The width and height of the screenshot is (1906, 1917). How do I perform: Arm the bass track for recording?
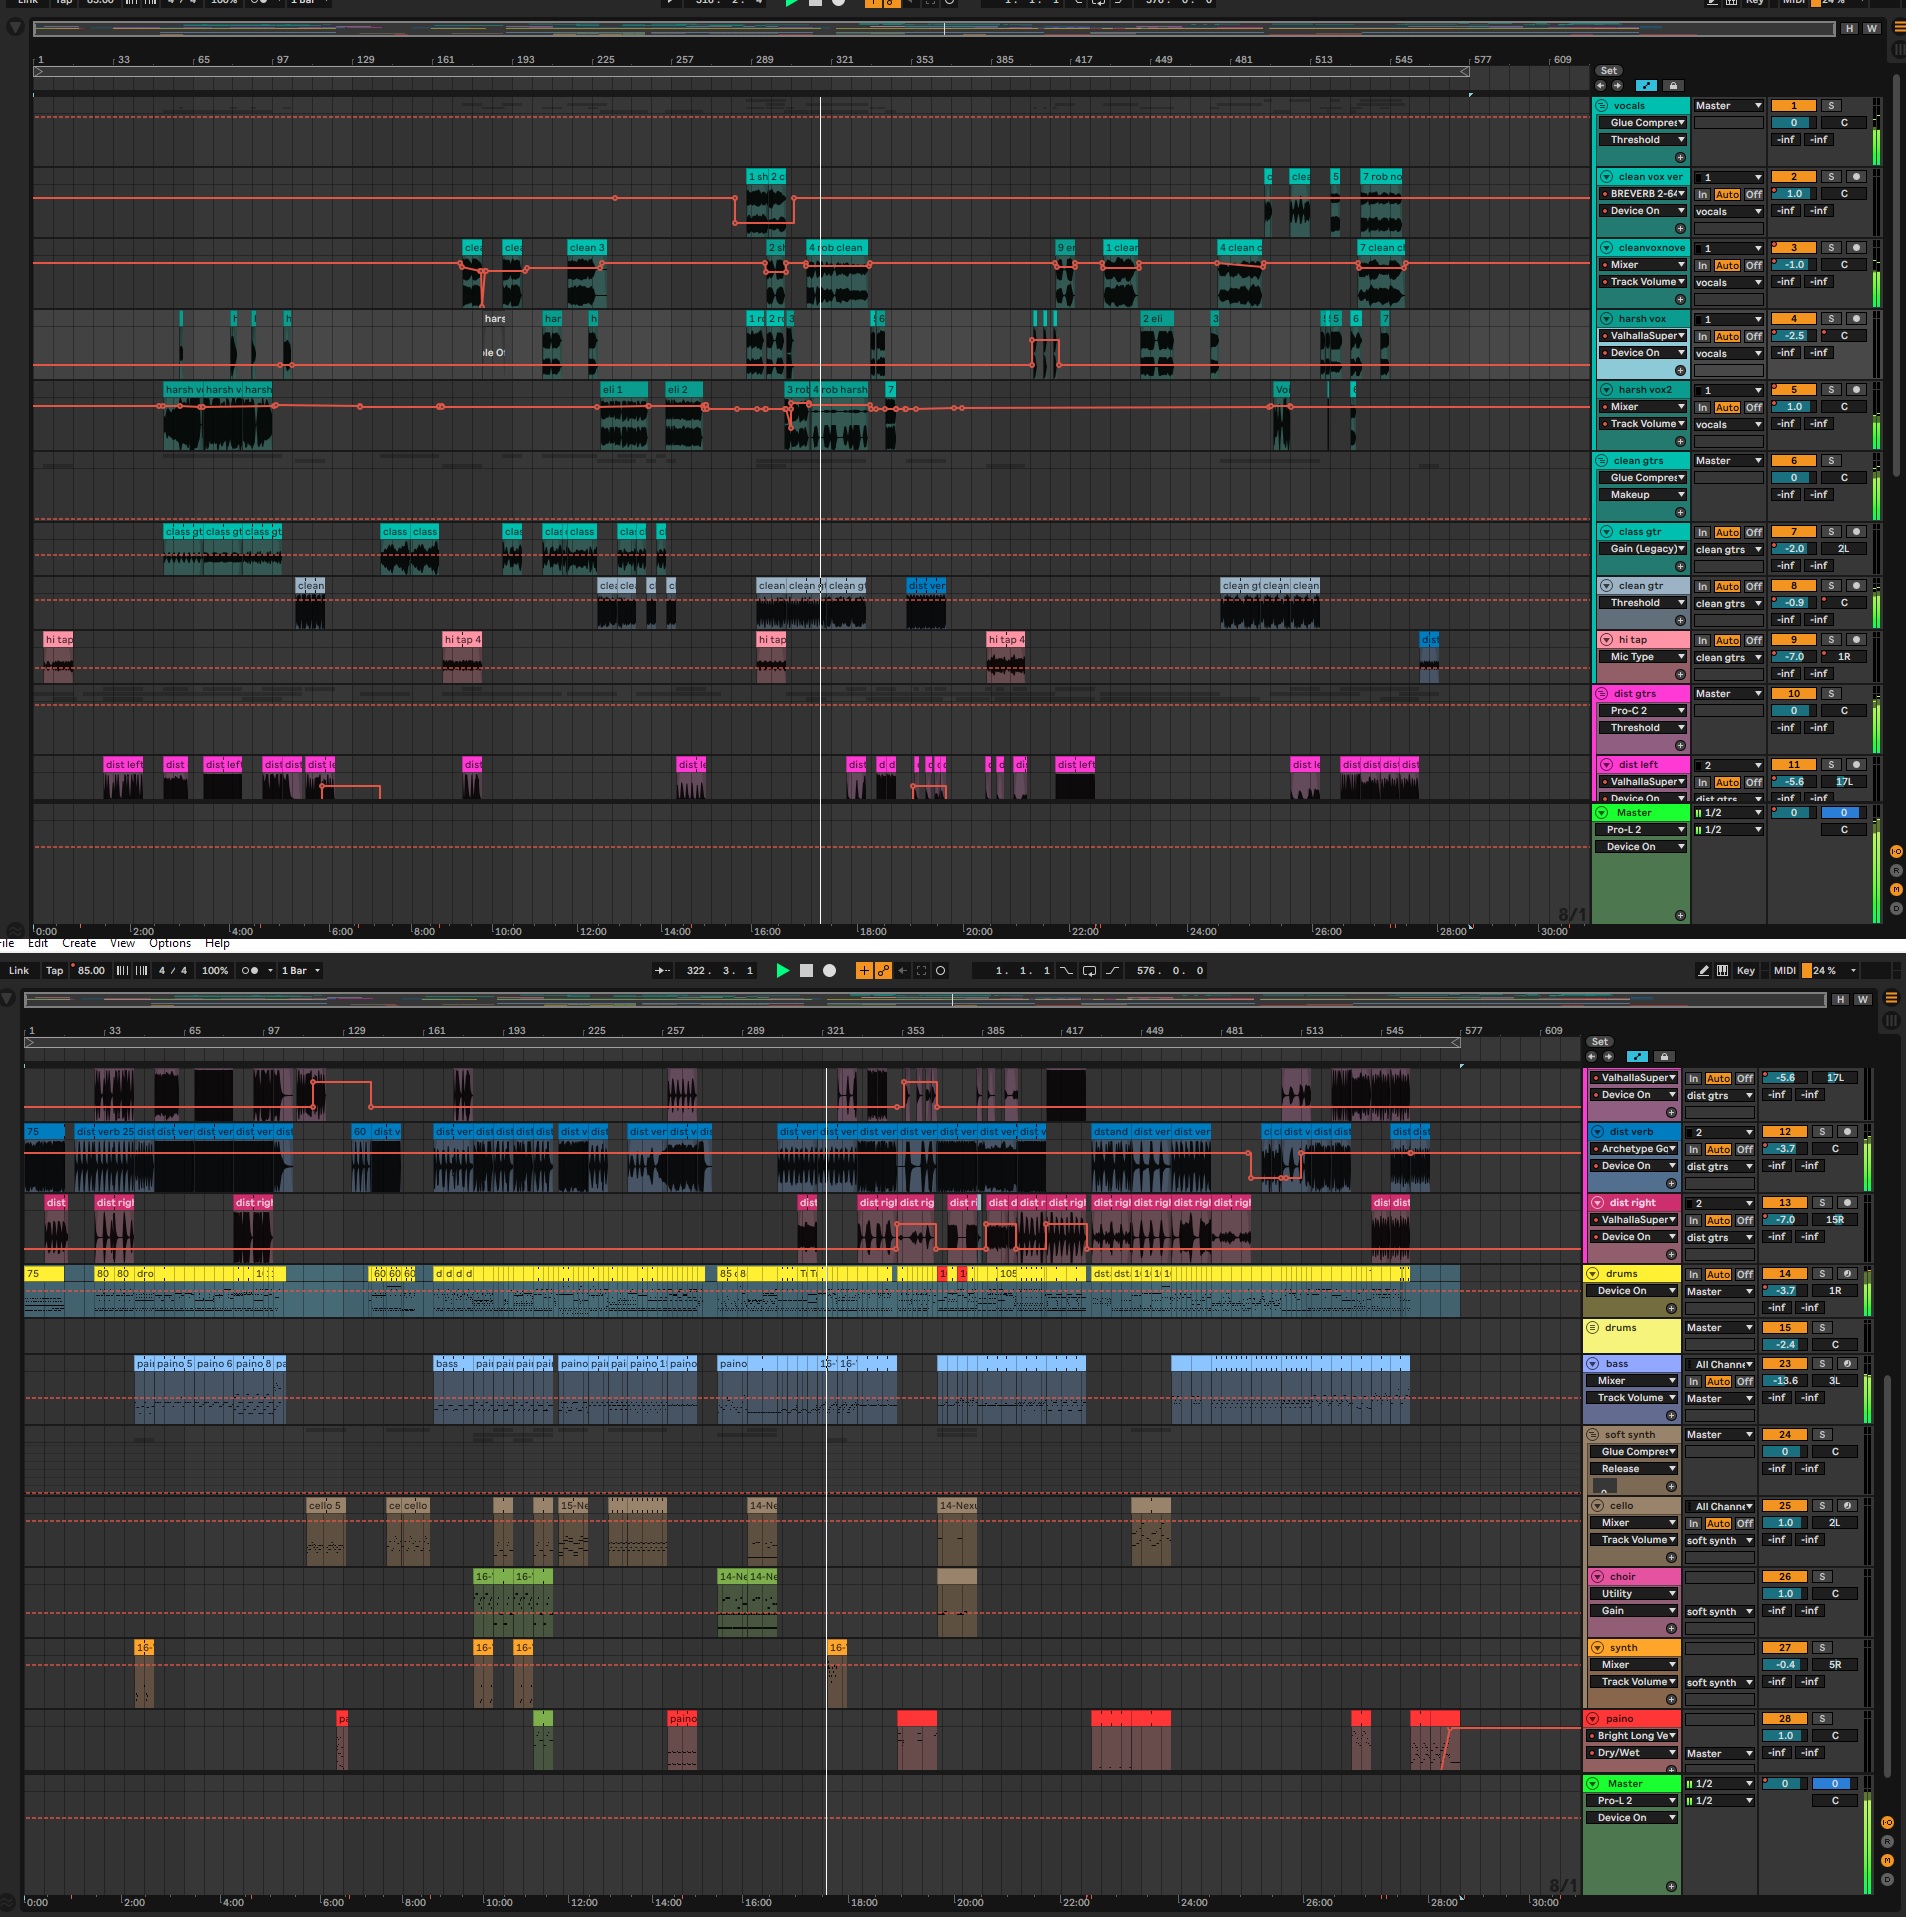(1847, 1364)
